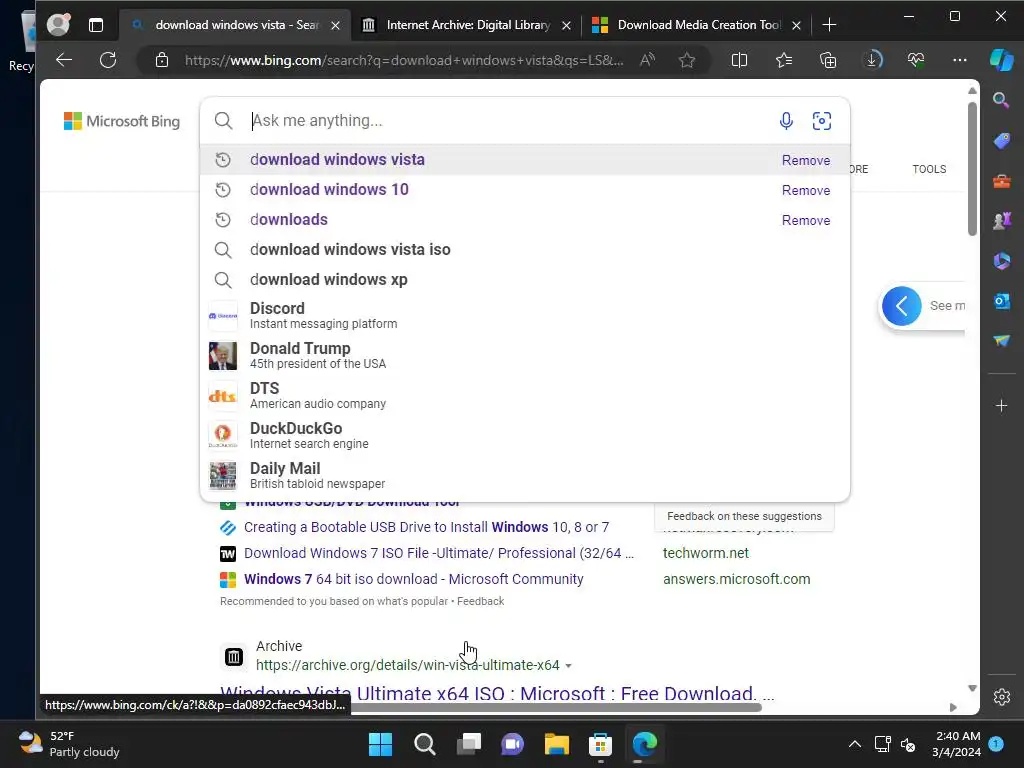This screenshot has width=1024, height=768.
Task: Start visual search with camera icon
Action: click(822, 121)
